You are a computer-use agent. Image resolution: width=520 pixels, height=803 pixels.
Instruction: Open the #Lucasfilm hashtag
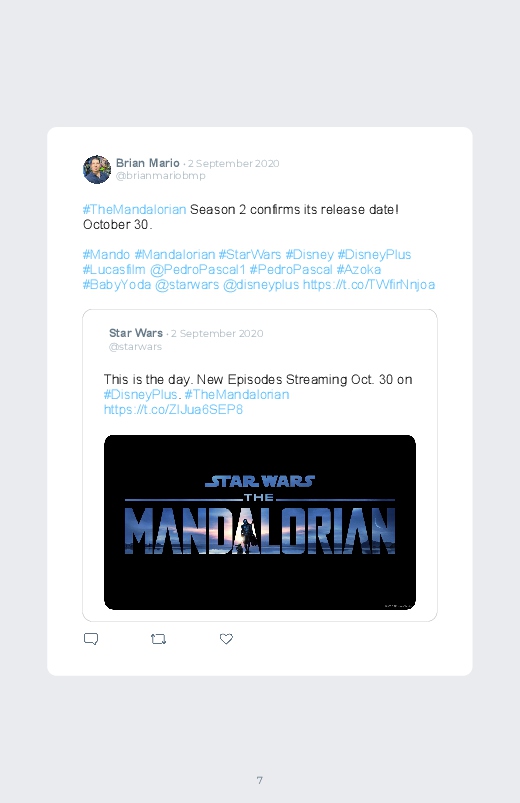114,269
